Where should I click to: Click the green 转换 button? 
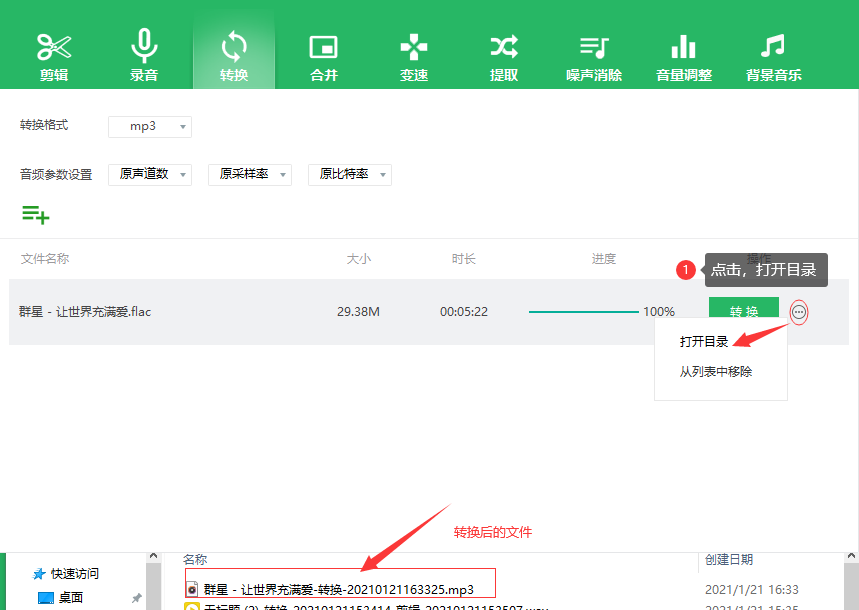pos(743,308)
